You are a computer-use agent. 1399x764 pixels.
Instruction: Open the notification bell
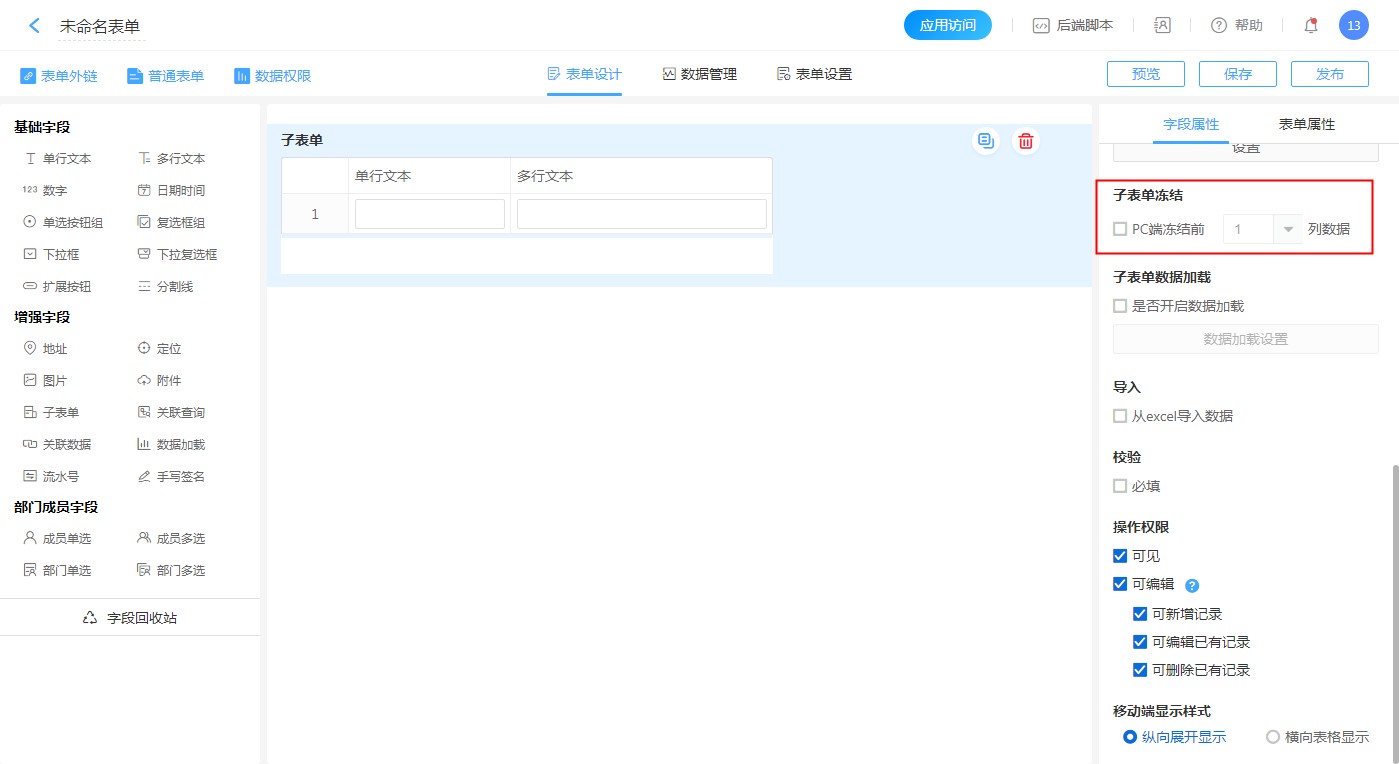pos(1311,26)
